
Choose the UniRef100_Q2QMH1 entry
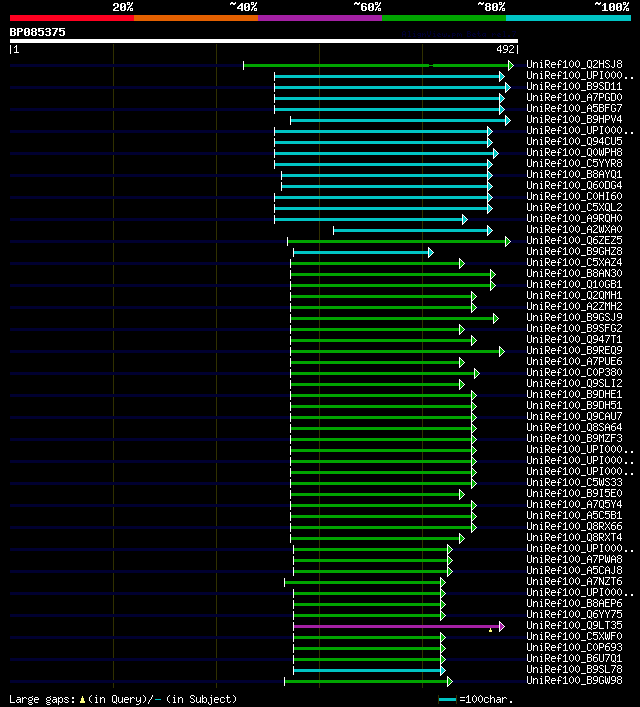tap(574, 295)
